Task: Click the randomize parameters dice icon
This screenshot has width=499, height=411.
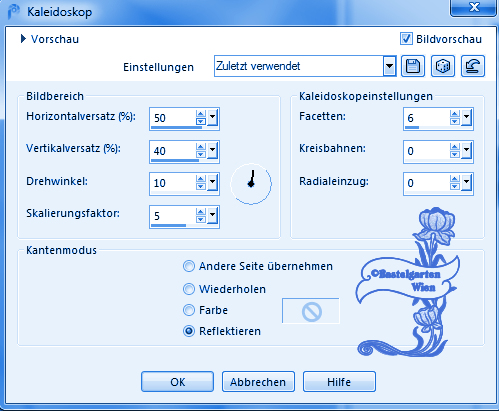Action: click(443, 66)
